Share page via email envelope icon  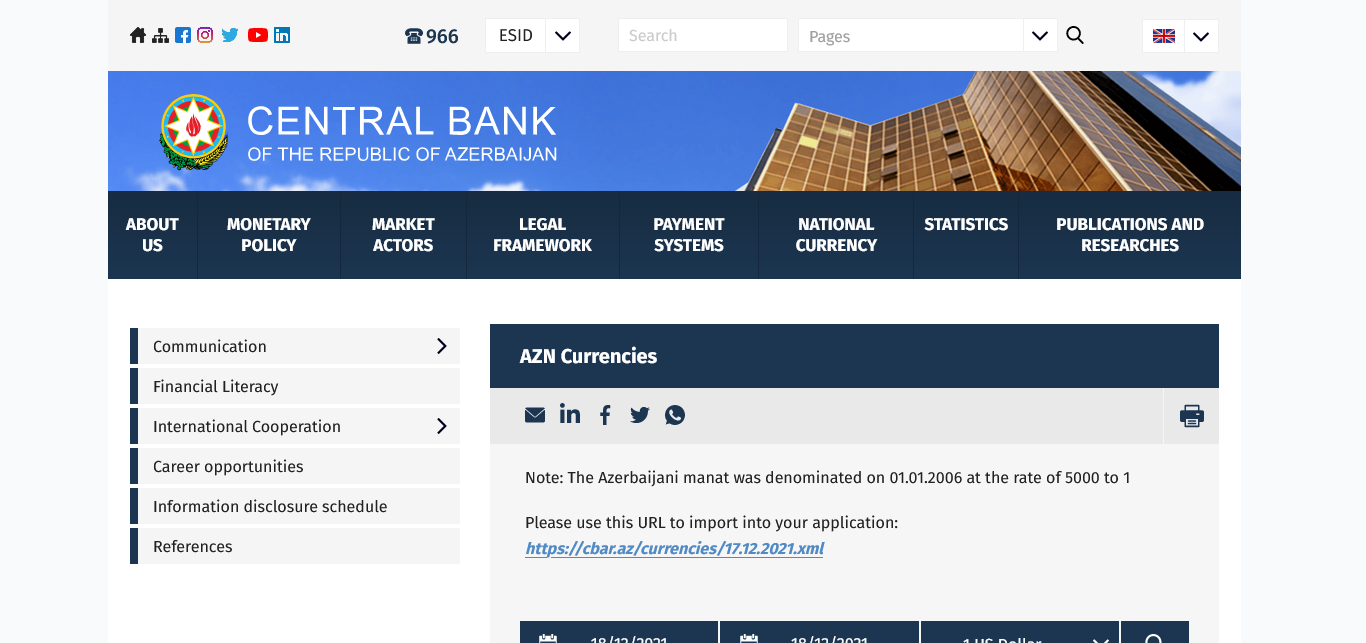pyautogui.click(x=535, y=415)
